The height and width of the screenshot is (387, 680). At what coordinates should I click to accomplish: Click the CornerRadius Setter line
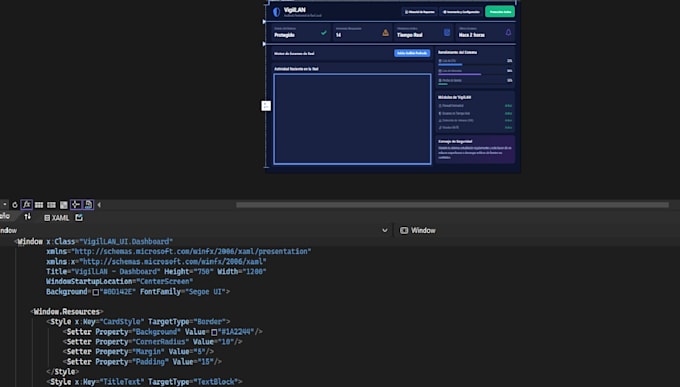pyautogui.click(x=152, y=342)
